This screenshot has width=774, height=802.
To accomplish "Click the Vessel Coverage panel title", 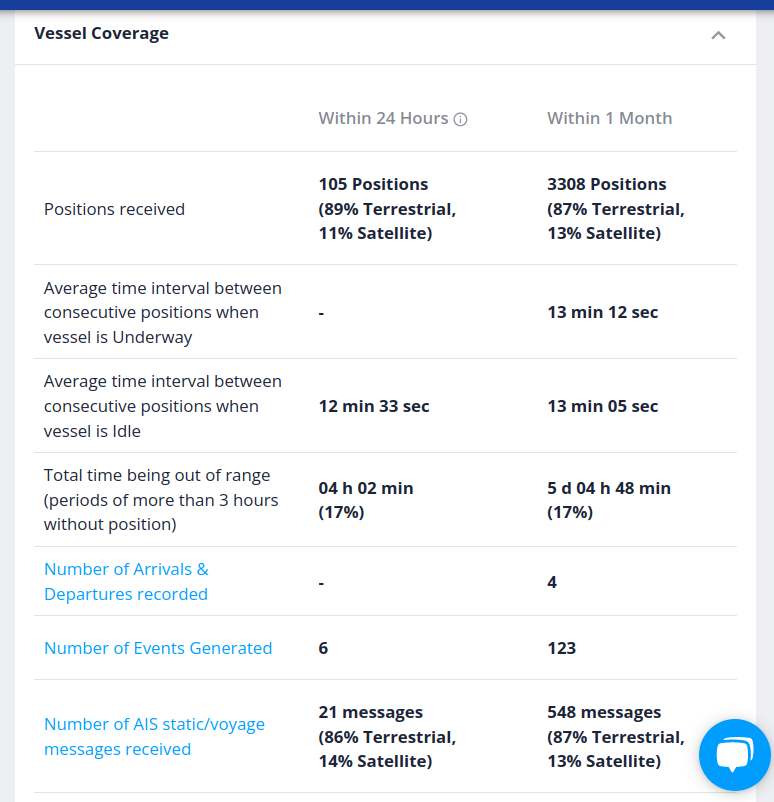I will coord(101,33).
